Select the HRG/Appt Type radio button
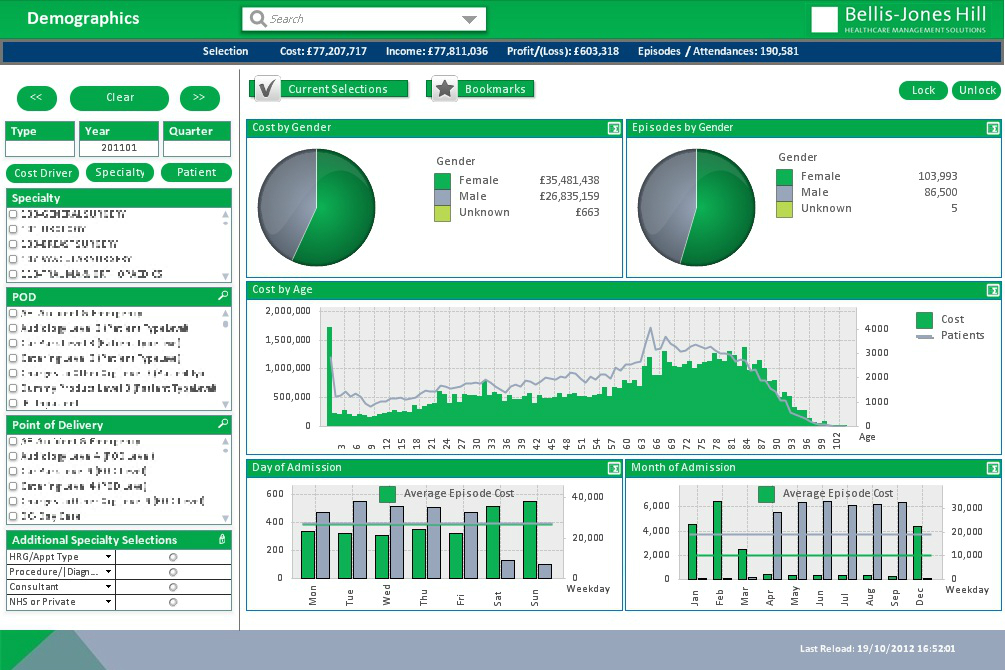The width and height of the screenshot is (1005, 670). [x=173, y=557]
